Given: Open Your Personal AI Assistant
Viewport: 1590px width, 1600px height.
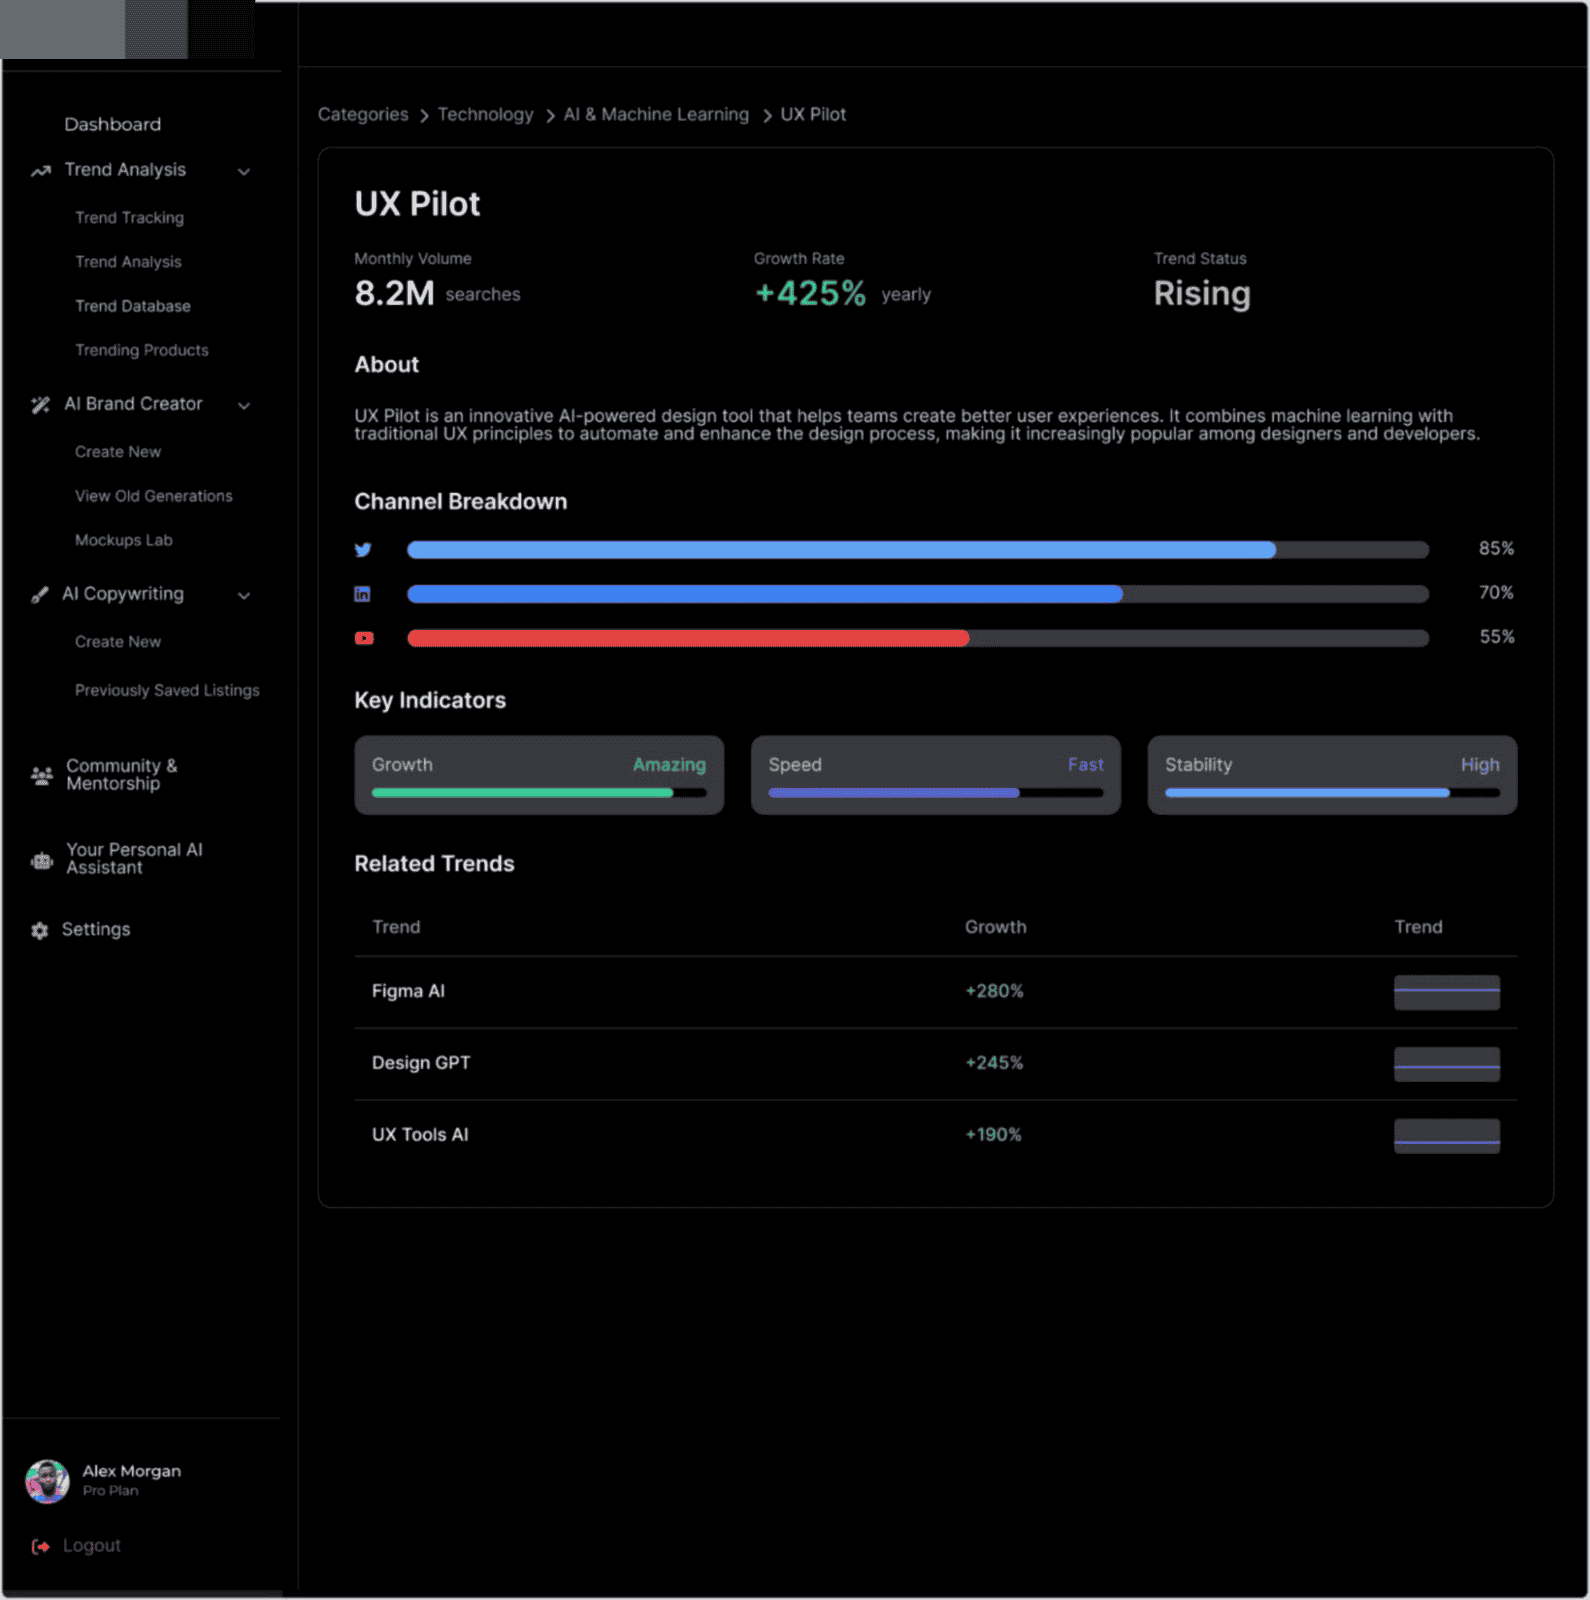Looking at the screenshot, I should pyautogui.click(x=134, y=859).
